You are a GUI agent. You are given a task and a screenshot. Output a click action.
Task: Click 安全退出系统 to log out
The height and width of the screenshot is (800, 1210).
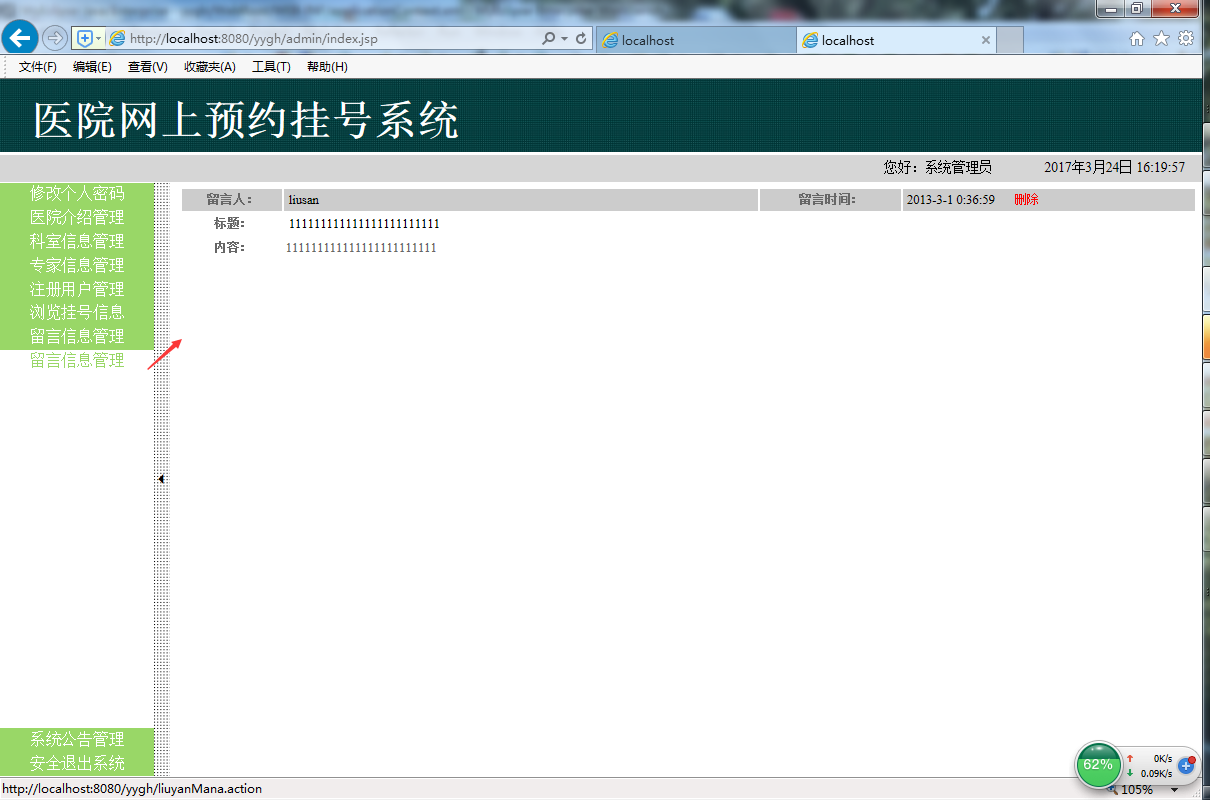click(x=77, y=763)
